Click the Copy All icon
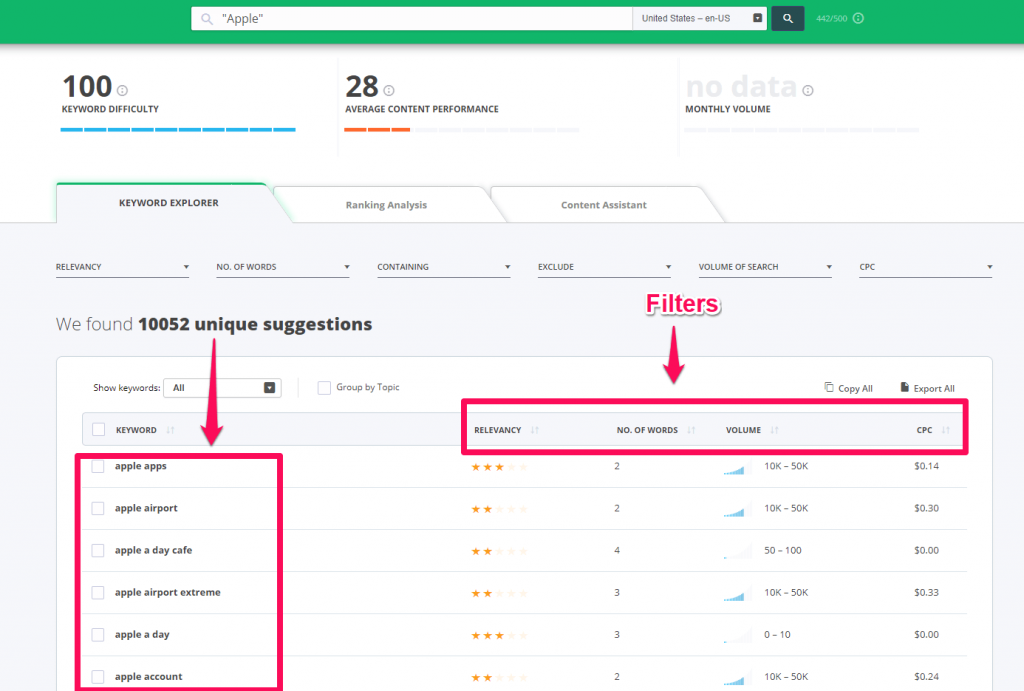Viewport: 1024px width, 691px height. click(x=829, y=387)
